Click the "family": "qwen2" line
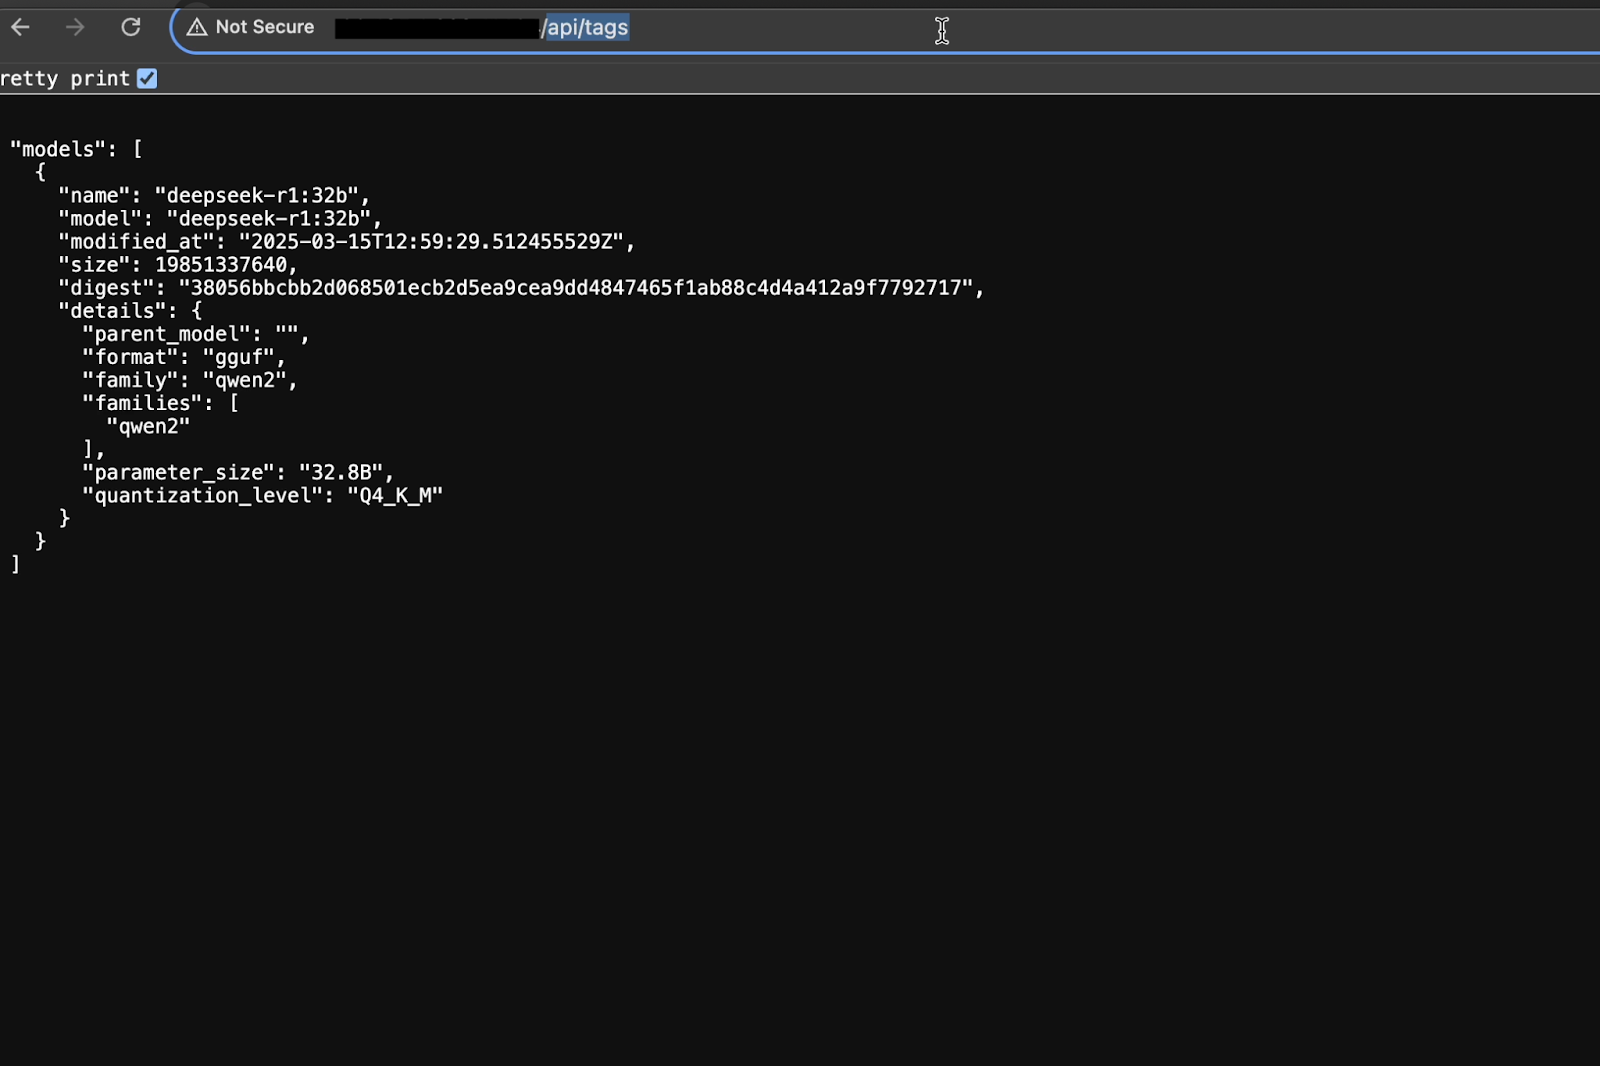Image resolution: width=1600 pixels, height=1066 pixels. (190, 379)
